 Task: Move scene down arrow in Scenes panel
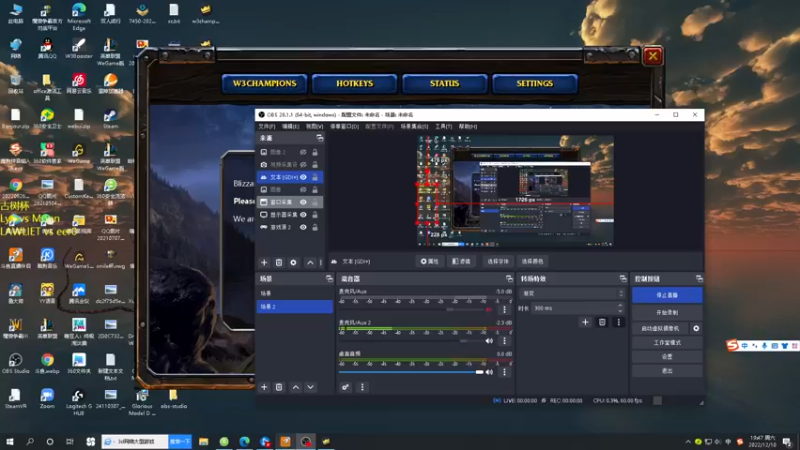(310, 387)
